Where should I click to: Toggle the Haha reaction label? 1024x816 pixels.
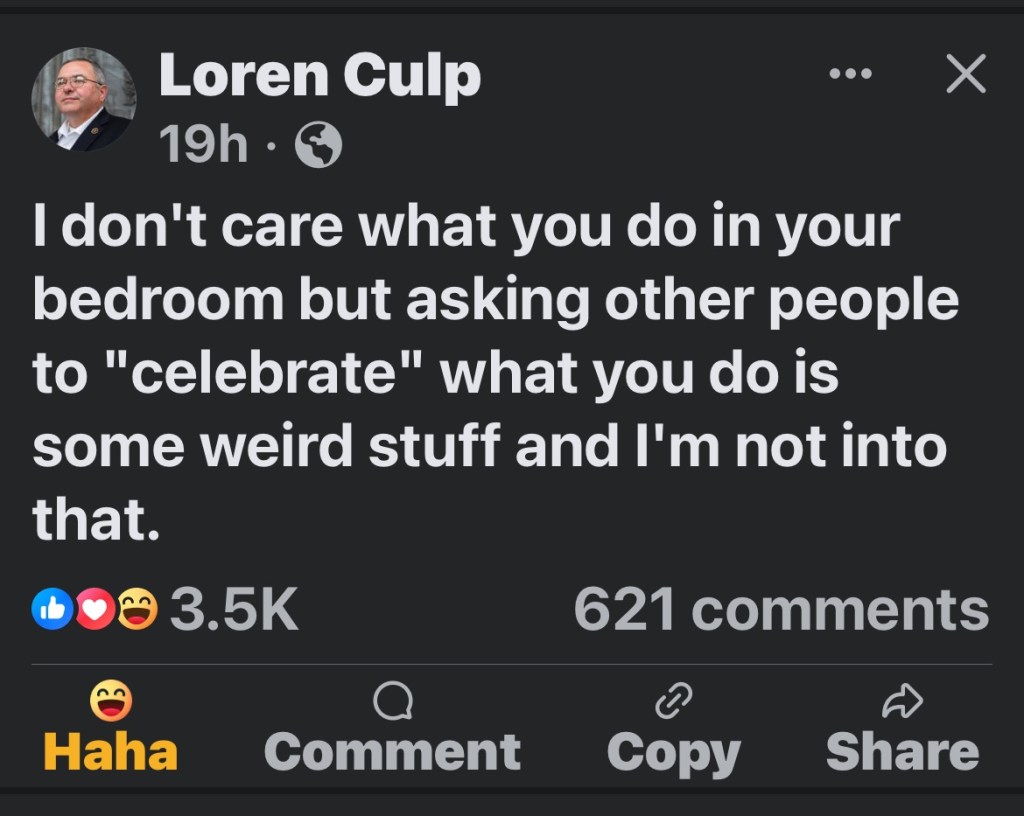pyautogui.click(x=110, y=752)
